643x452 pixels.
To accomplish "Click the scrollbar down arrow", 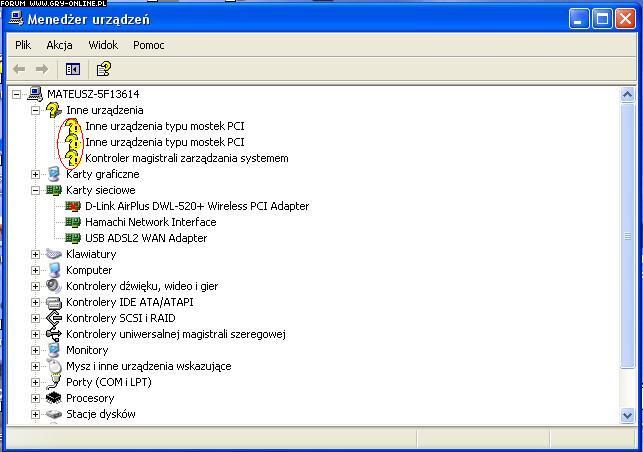I will 628,415.
